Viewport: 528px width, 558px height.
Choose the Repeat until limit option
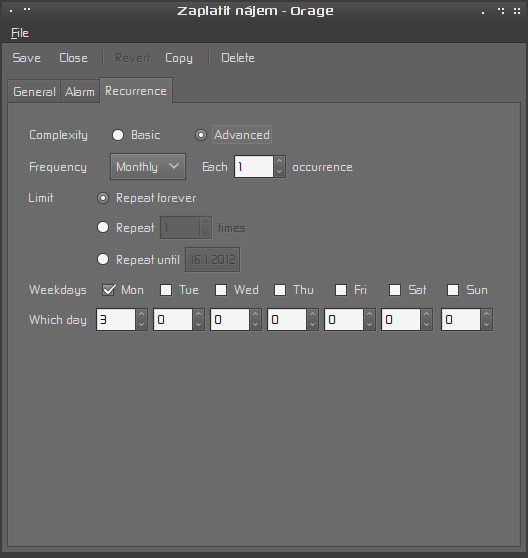103,259
